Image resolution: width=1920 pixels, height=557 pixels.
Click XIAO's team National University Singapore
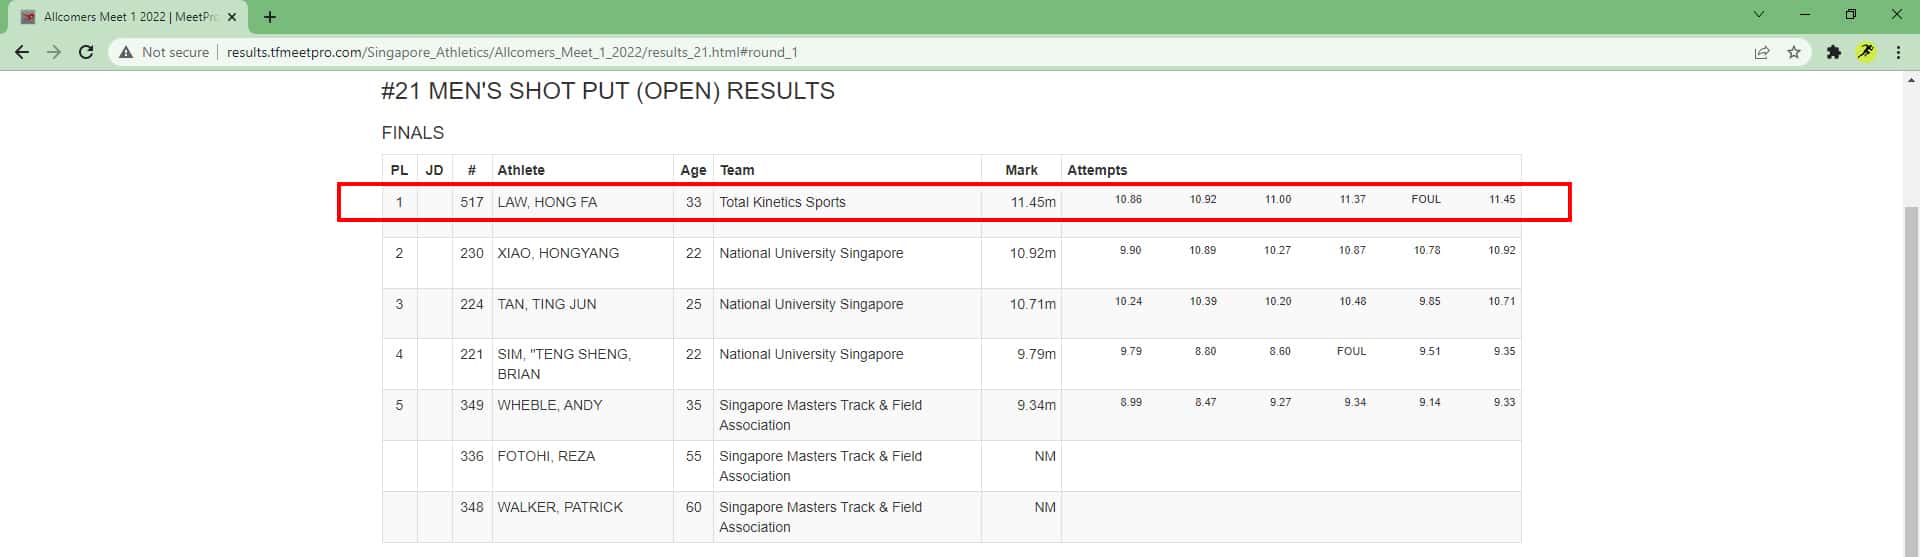[x=811, y=253]
